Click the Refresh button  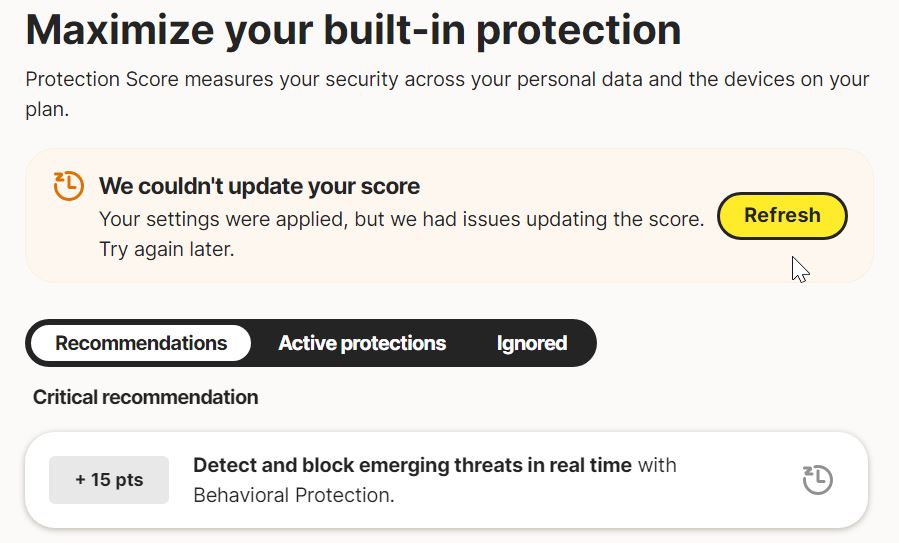click(x=782, y=216)
